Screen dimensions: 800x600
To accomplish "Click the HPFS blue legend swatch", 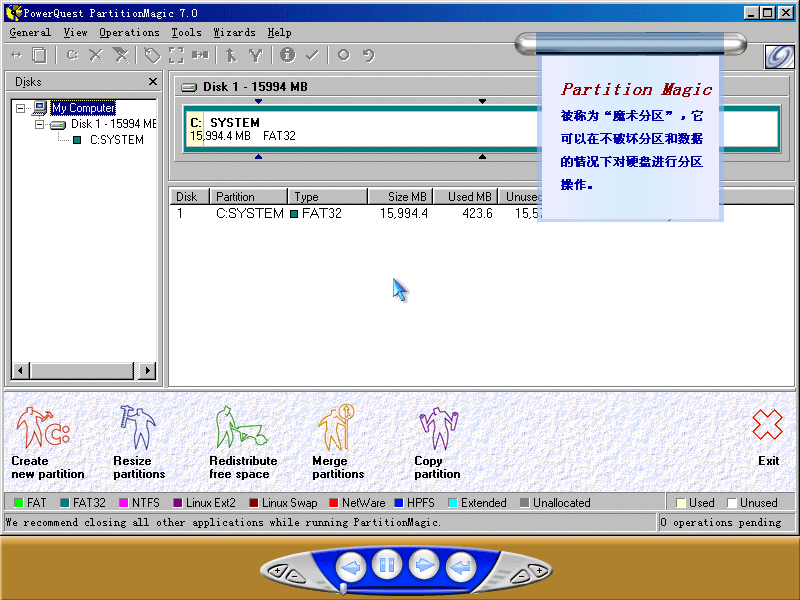I will pos(399,503).
